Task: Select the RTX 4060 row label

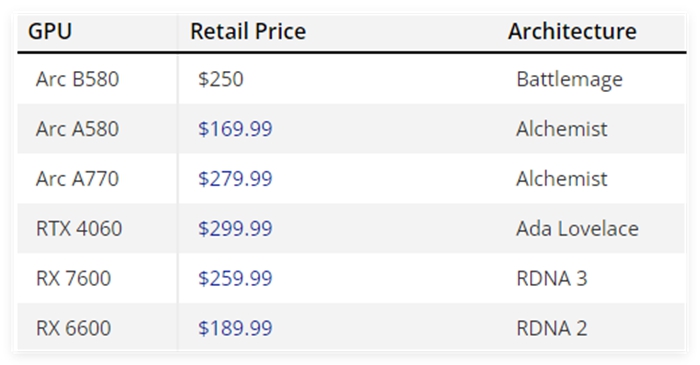Action: (79, 228)
